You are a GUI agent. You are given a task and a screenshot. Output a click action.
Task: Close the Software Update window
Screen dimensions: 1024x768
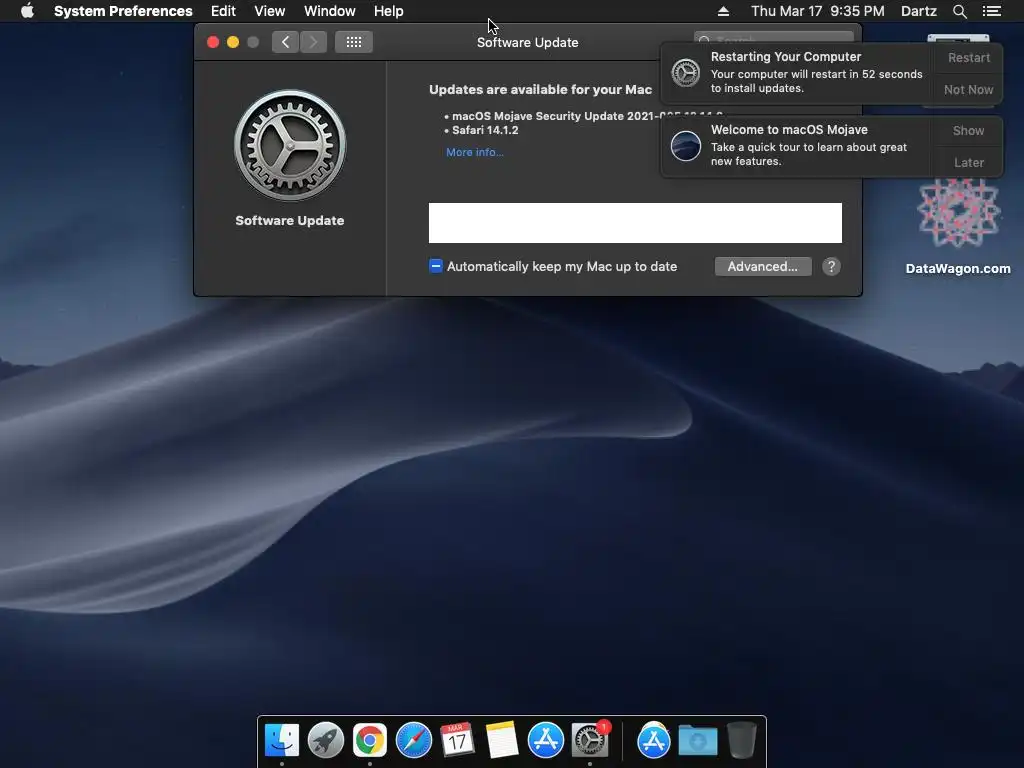click(x=213, y=42)
